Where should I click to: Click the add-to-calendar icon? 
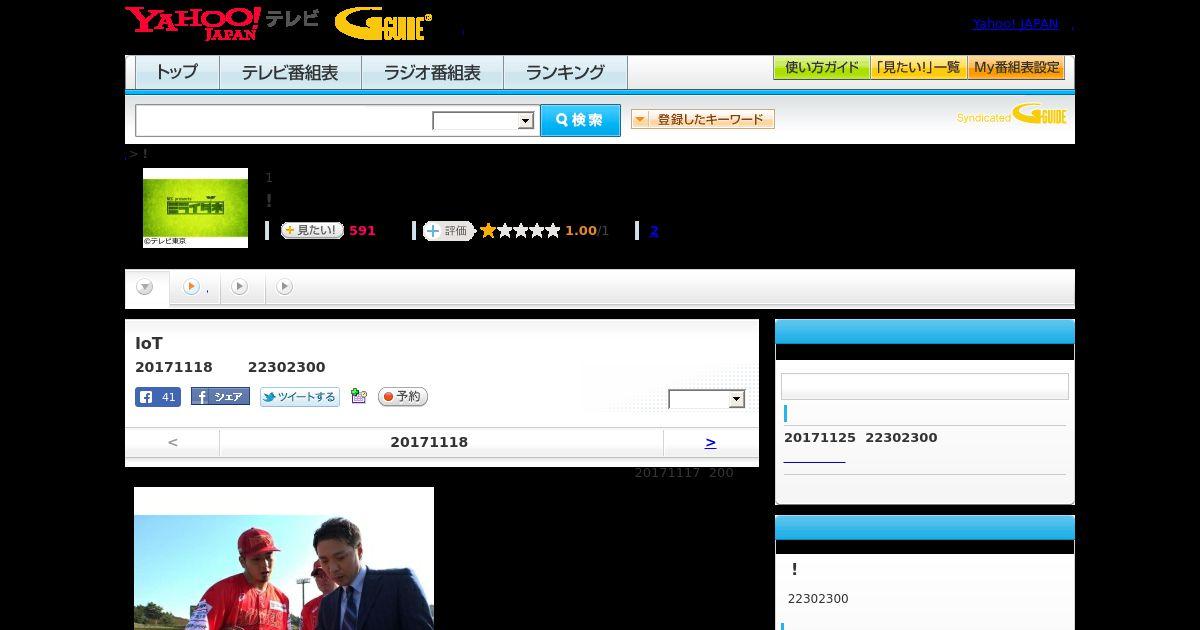pos(359,397)
